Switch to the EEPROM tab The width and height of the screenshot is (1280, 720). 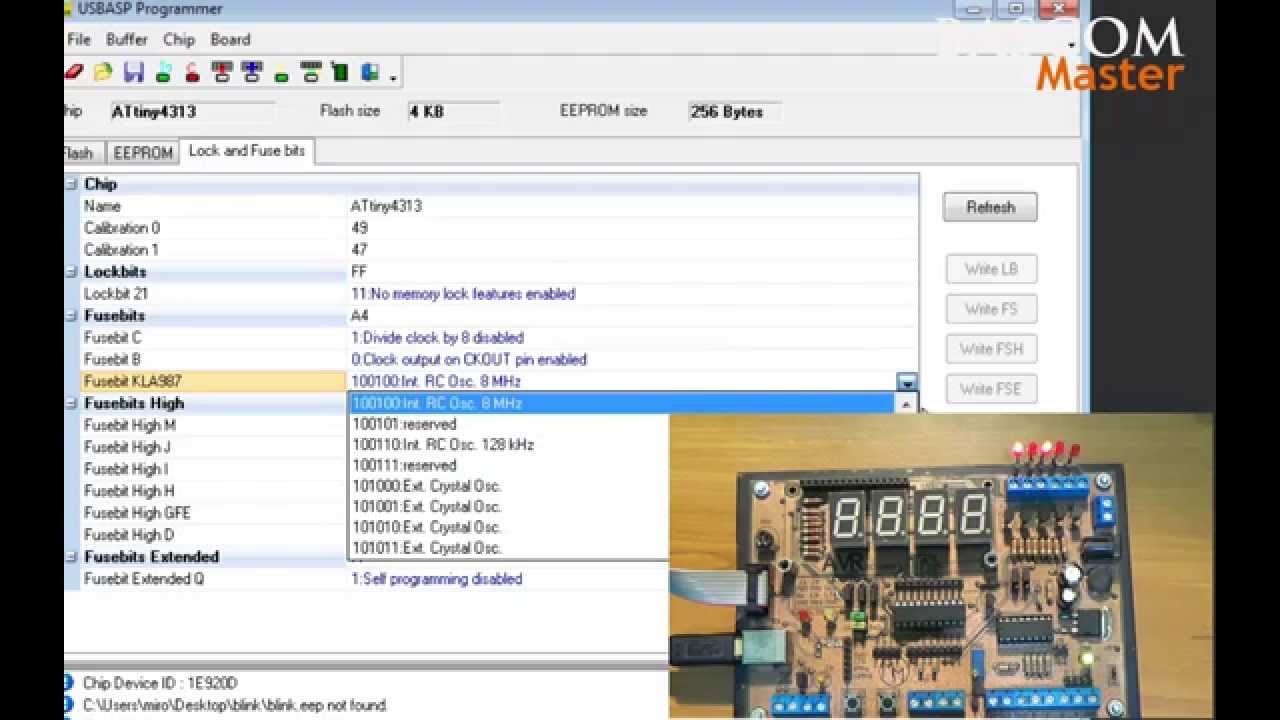click(143, 152)
